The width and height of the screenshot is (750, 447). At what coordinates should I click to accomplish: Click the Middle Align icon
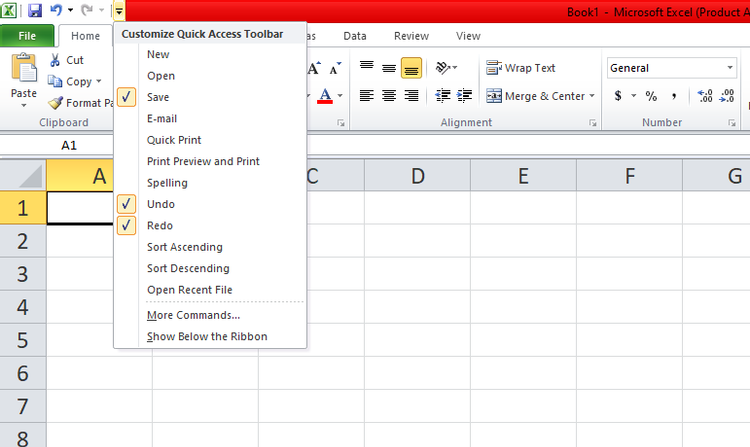coord(389,68)
